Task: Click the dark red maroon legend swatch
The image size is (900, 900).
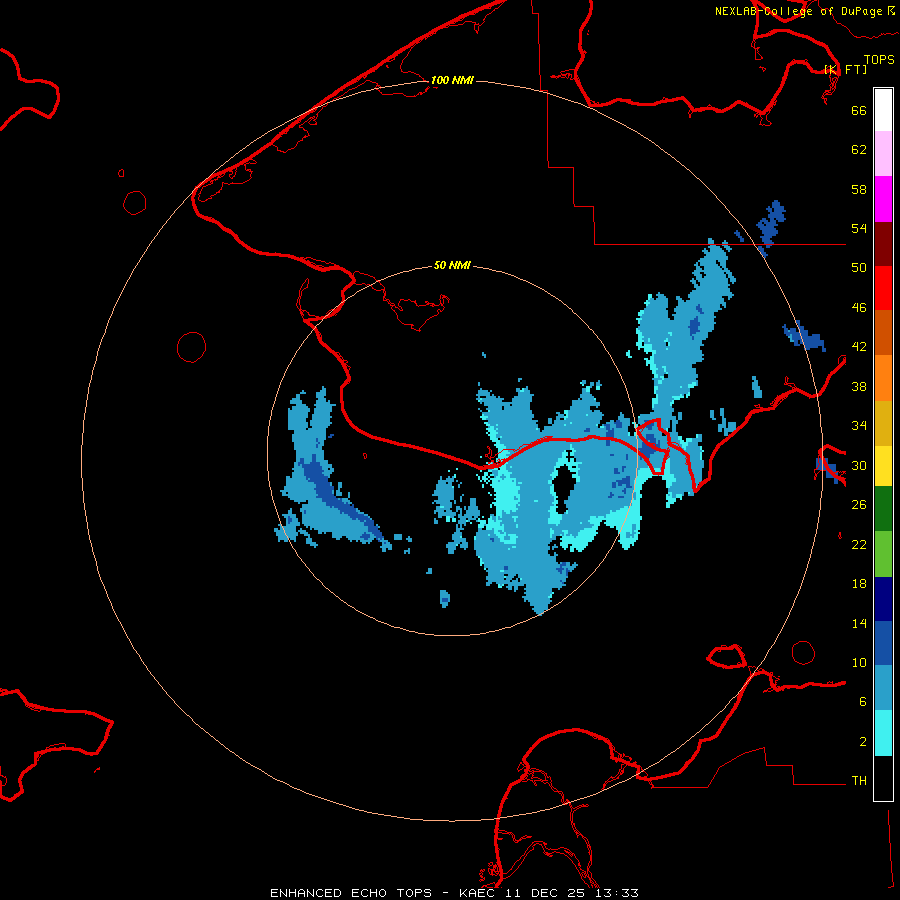Action: [x=883, y=244]
